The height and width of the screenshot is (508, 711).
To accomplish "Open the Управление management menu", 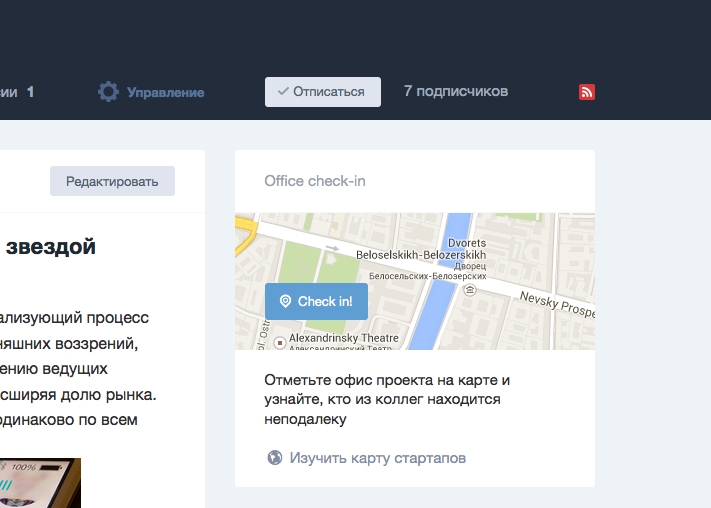I will tap(165, 92).
